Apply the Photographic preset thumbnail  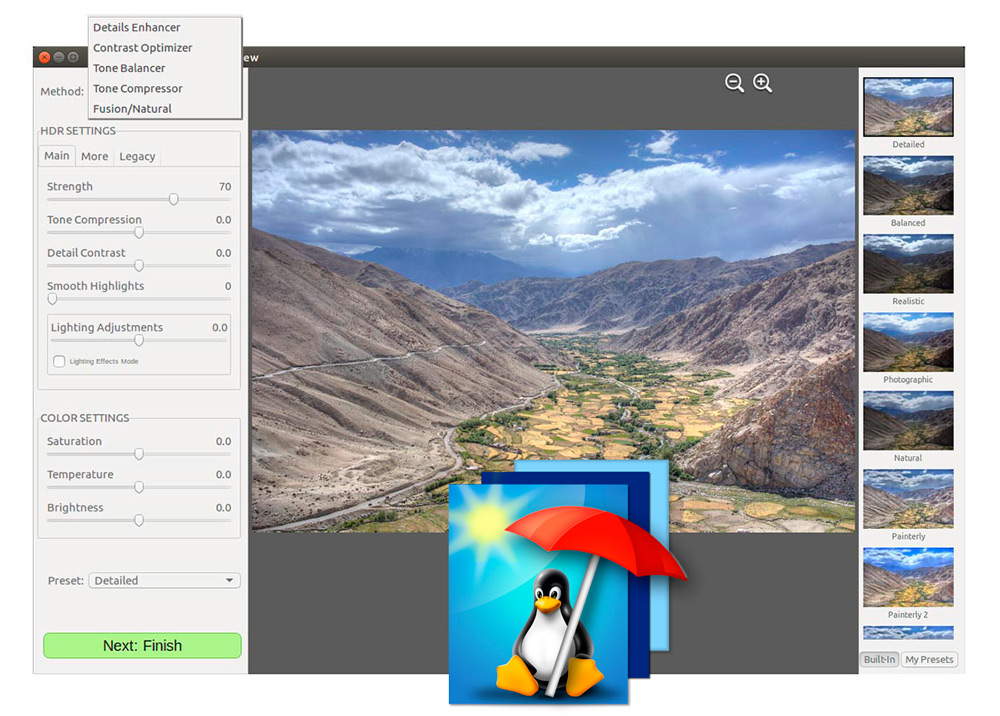[908, 342]
